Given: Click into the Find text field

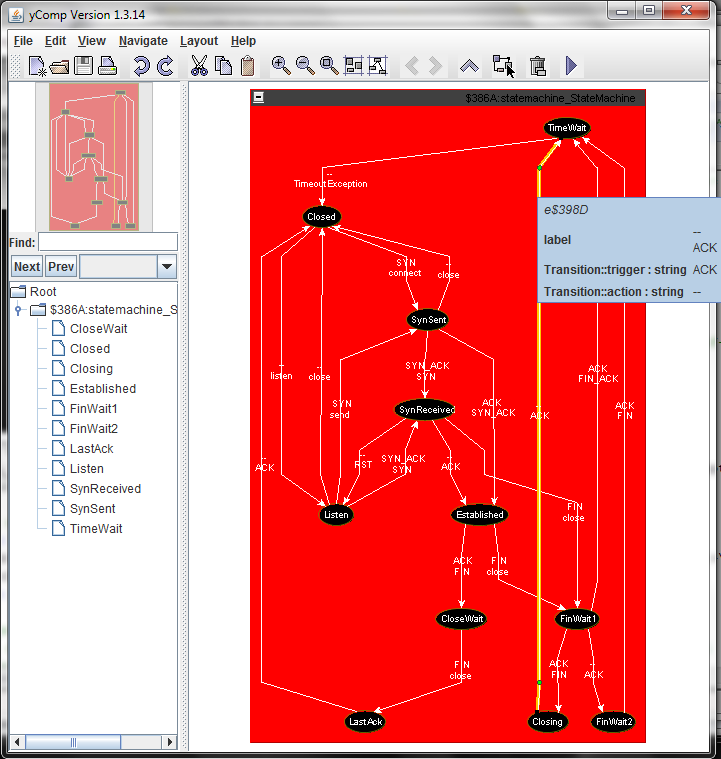Looking at the screenshot, I should 107,242.
